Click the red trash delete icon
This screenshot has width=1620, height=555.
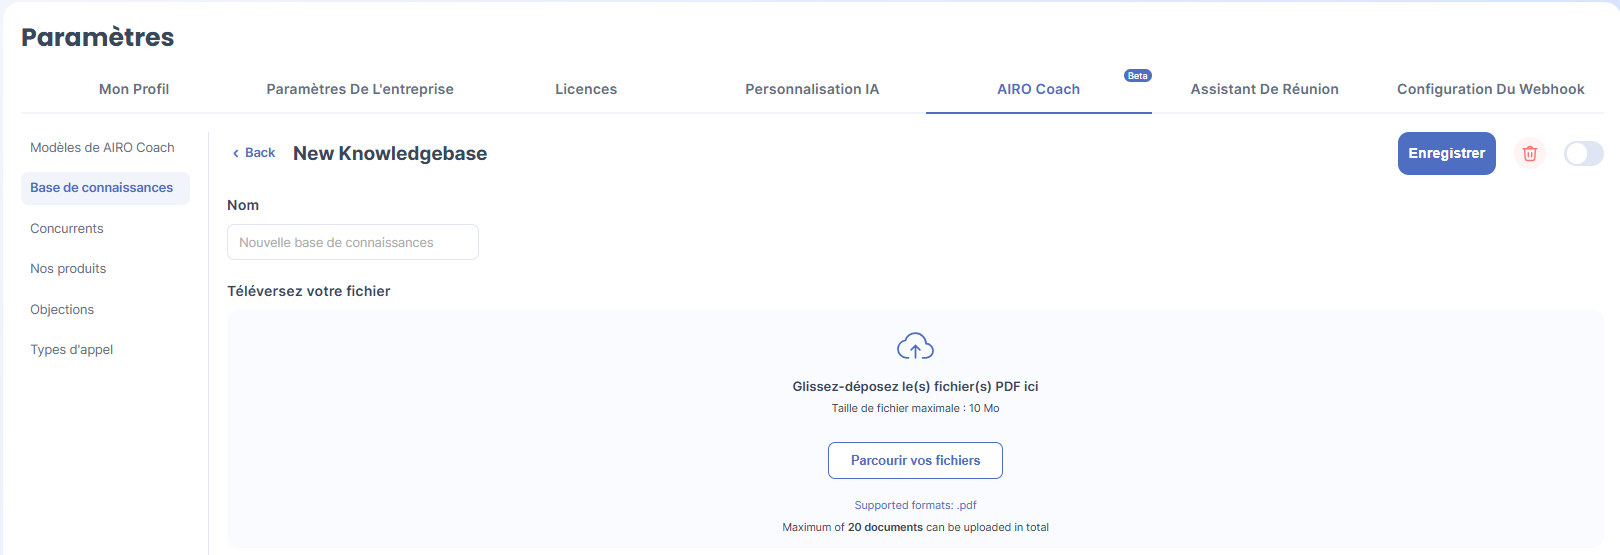[1529, 153]
